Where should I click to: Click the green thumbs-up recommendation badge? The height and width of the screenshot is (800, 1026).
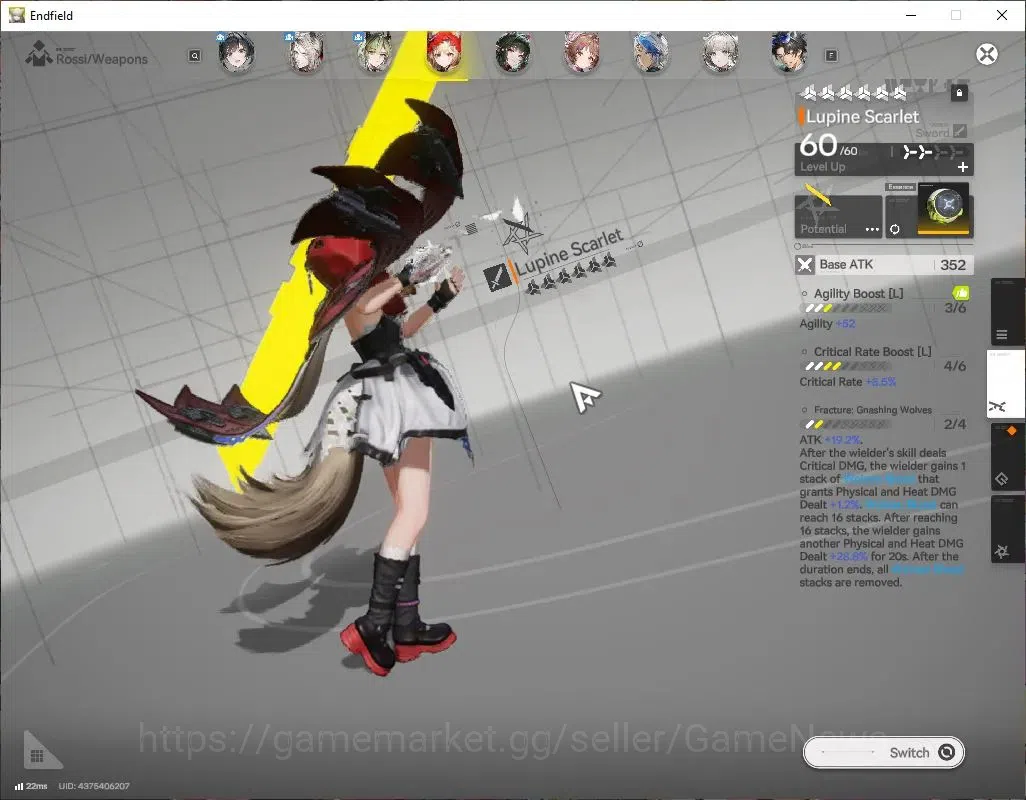[960, 292]
